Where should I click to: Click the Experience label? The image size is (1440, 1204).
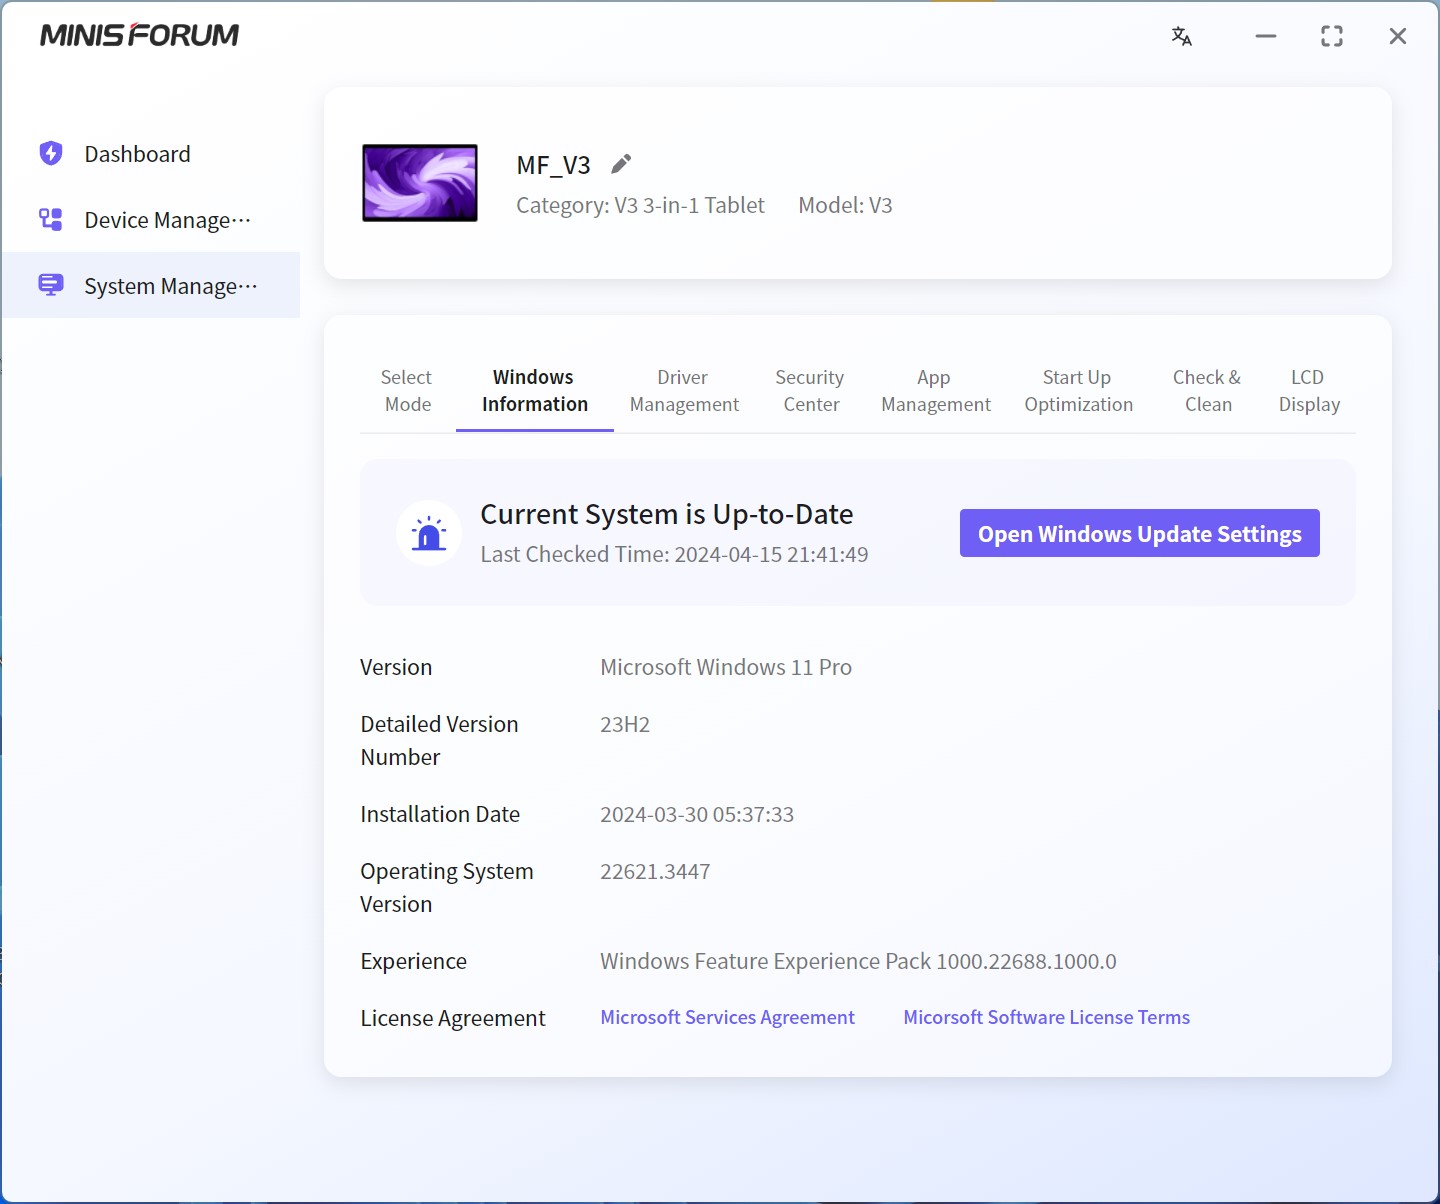(413, 961)
